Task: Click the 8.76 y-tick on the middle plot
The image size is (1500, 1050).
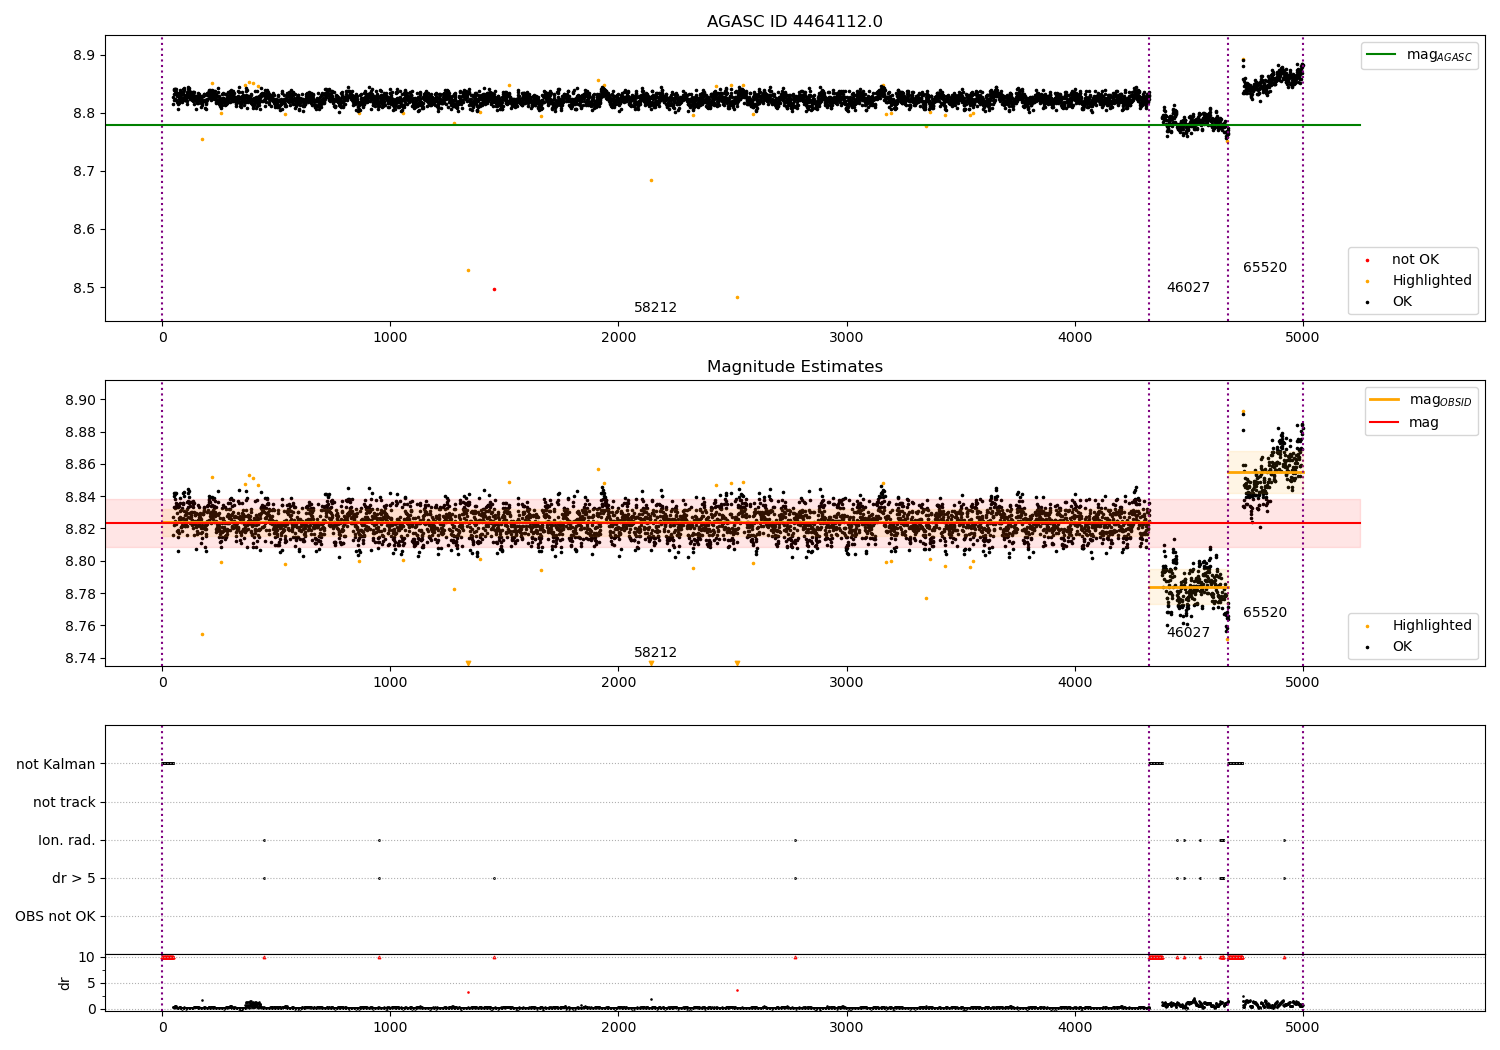Action: pyautogui.click(x=79, y=626)
